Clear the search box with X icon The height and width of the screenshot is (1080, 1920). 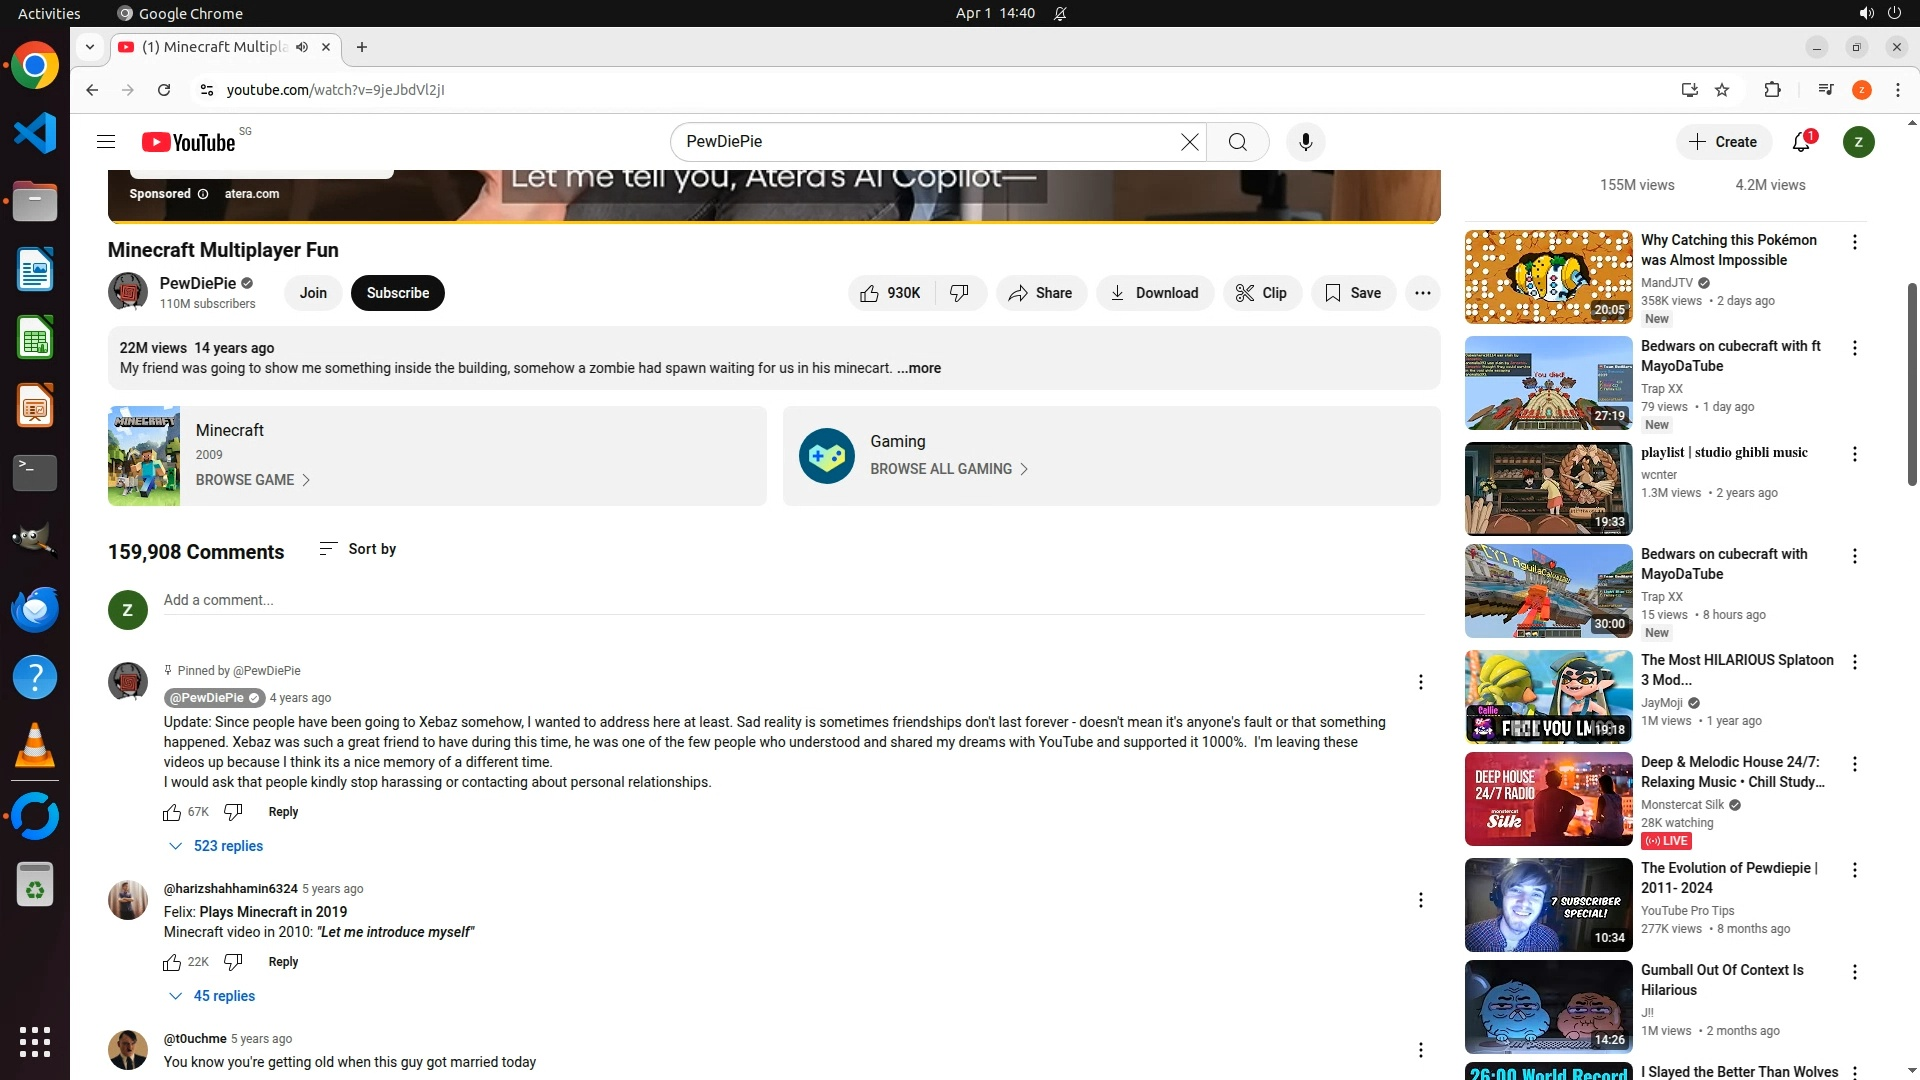(1189, 142)
